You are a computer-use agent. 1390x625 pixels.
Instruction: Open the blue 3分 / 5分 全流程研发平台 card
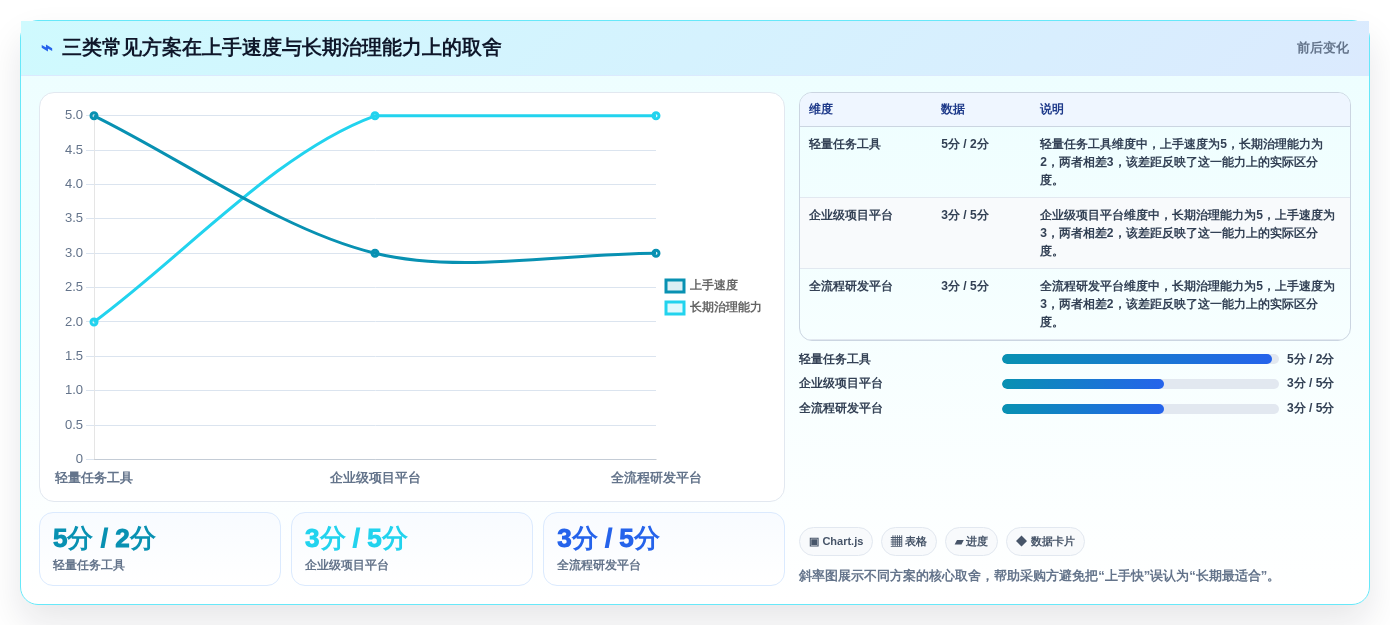(664, 549)
